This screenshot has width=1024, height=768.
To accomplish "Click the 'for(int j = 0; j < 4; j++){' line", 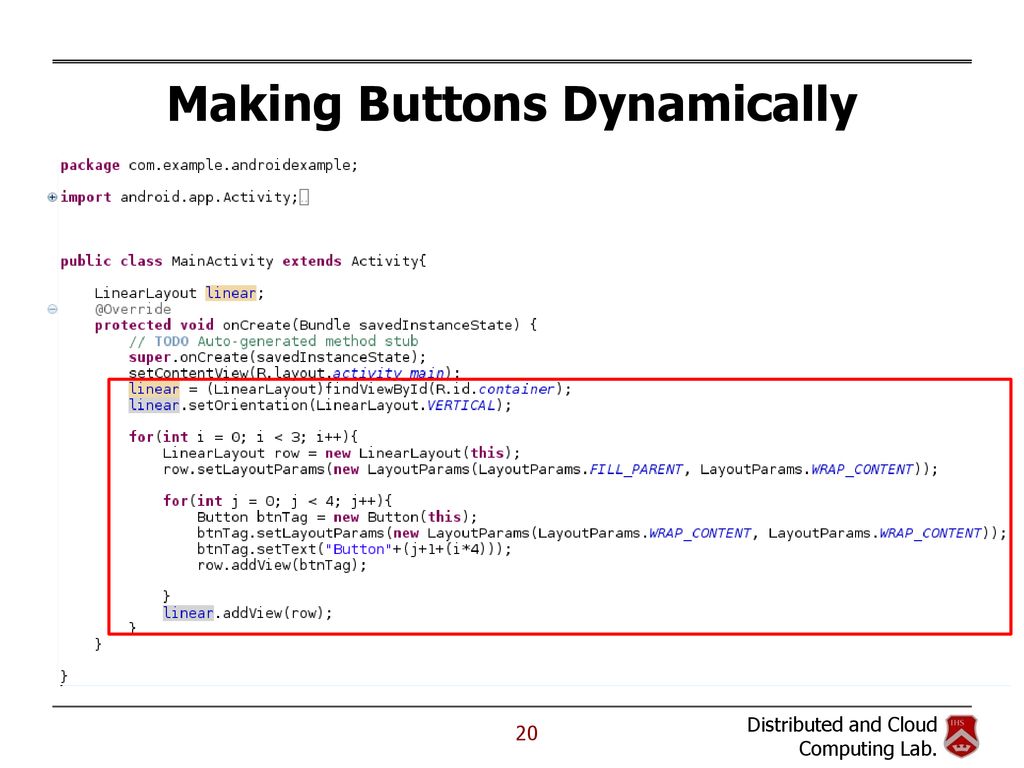I will pos(278,501).
